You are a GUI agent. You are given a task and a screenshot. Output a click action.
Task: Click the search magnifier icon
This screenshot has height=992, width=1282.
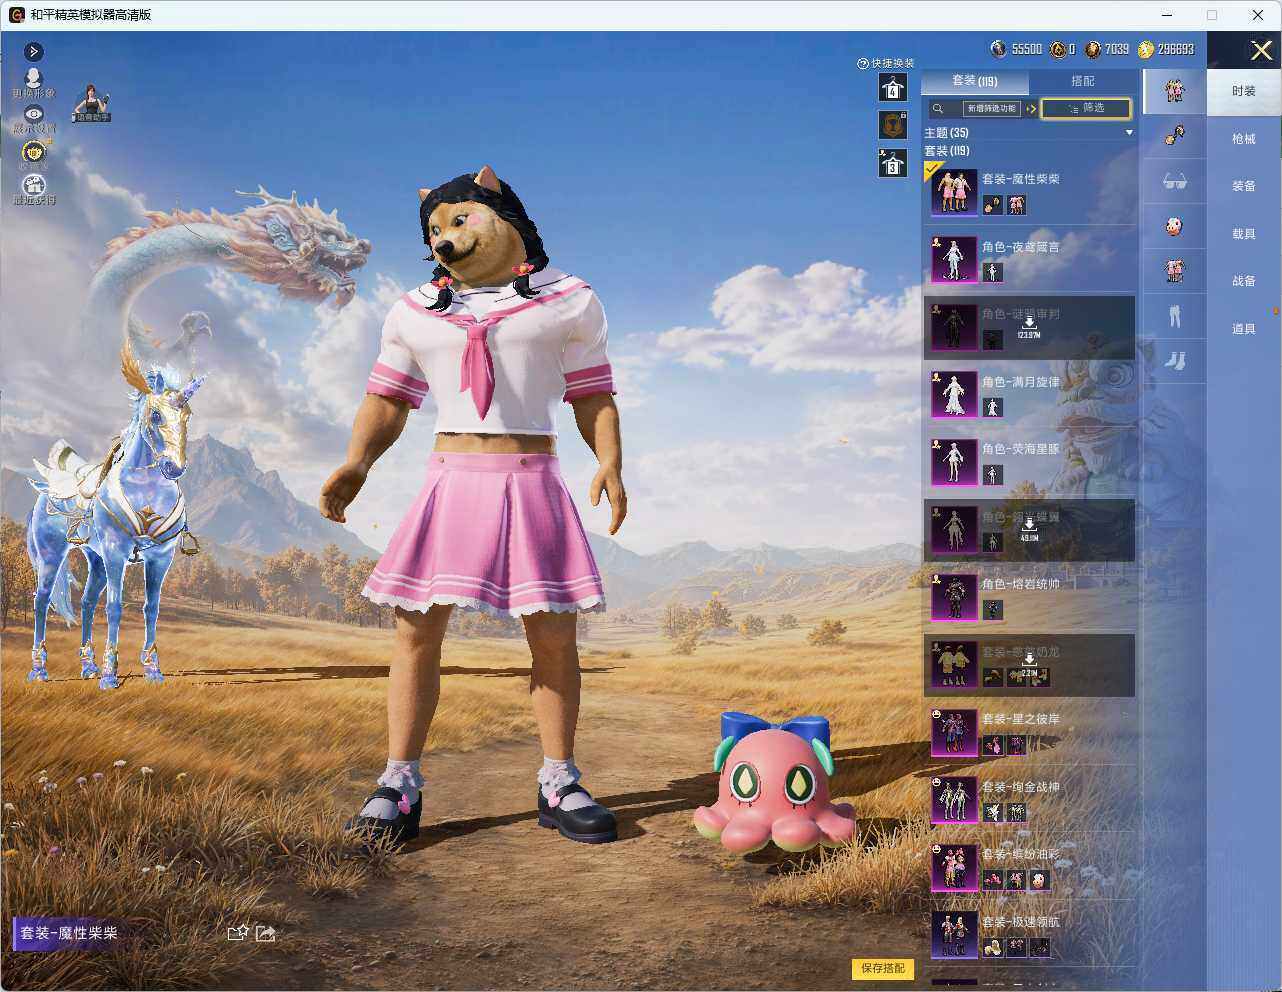click(x=938, y=108)
